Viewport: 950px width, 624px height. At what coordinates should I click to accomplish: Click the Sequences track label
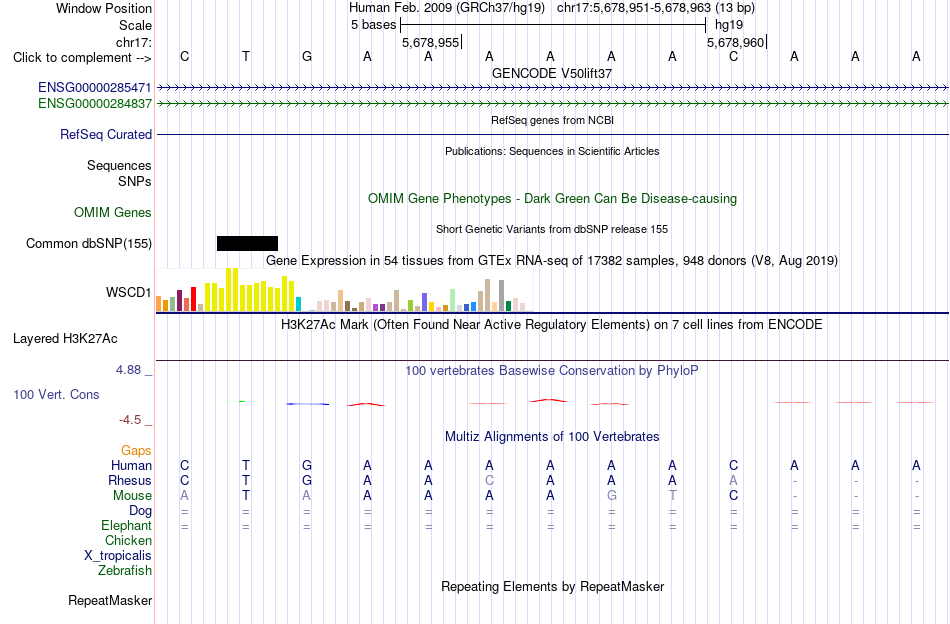(x=119, y=165)
